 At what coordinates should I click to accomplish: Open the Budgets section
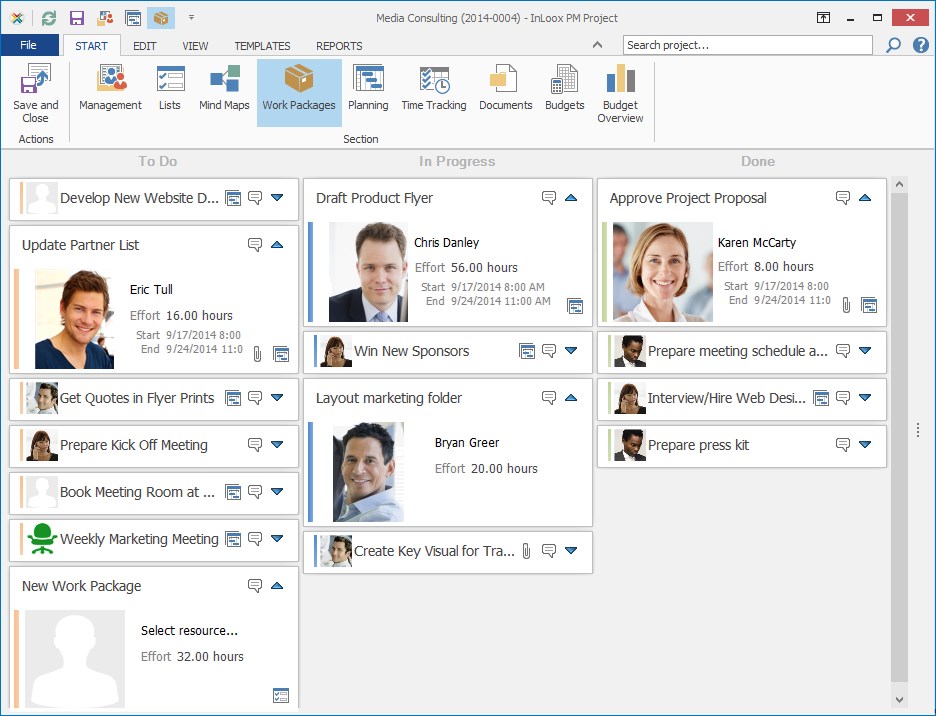(565, 87)
